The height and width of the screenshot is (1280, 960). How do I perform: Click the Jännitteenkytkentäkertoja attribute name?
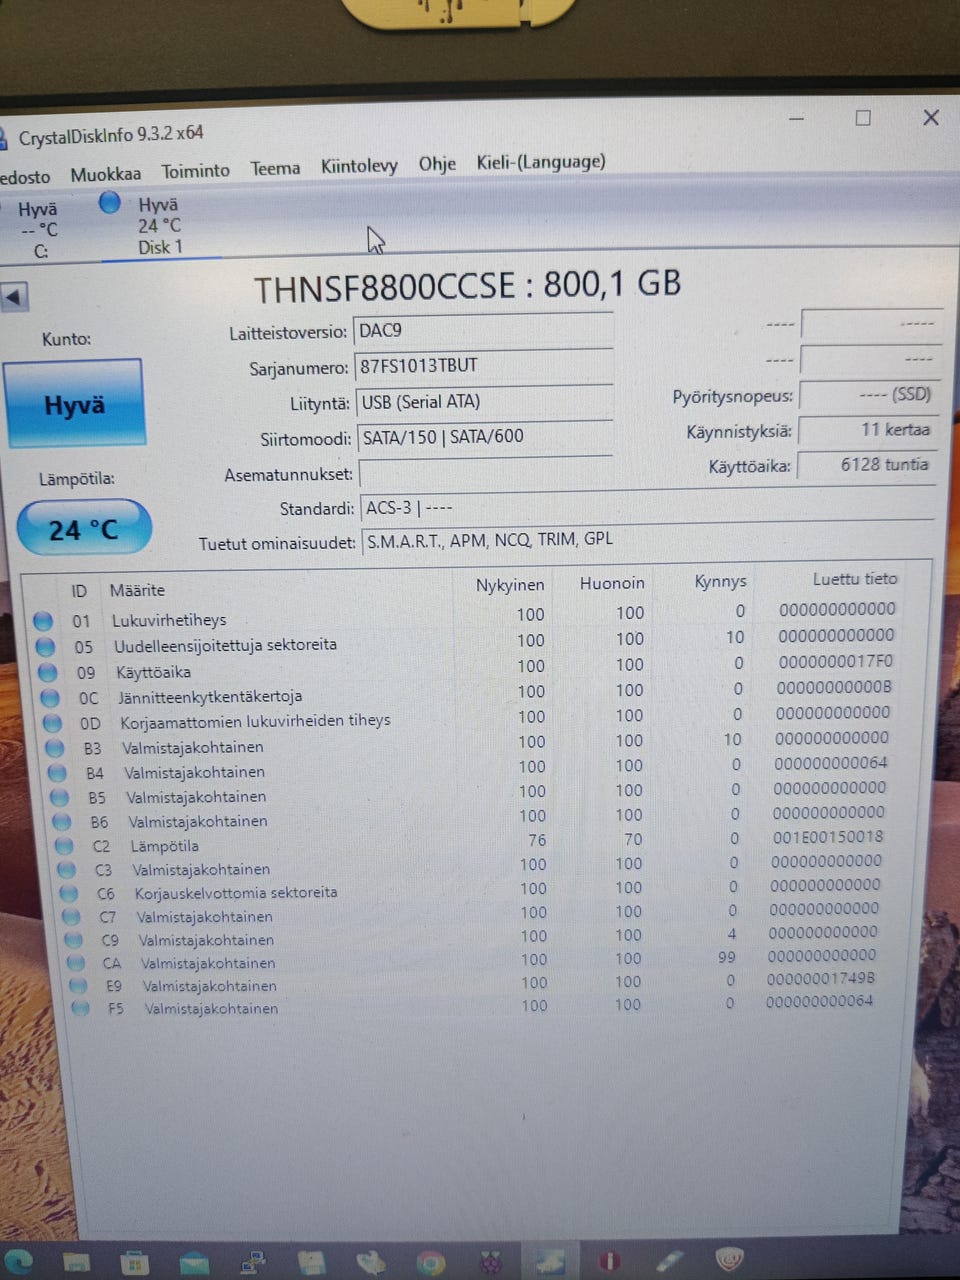[210, 696]
